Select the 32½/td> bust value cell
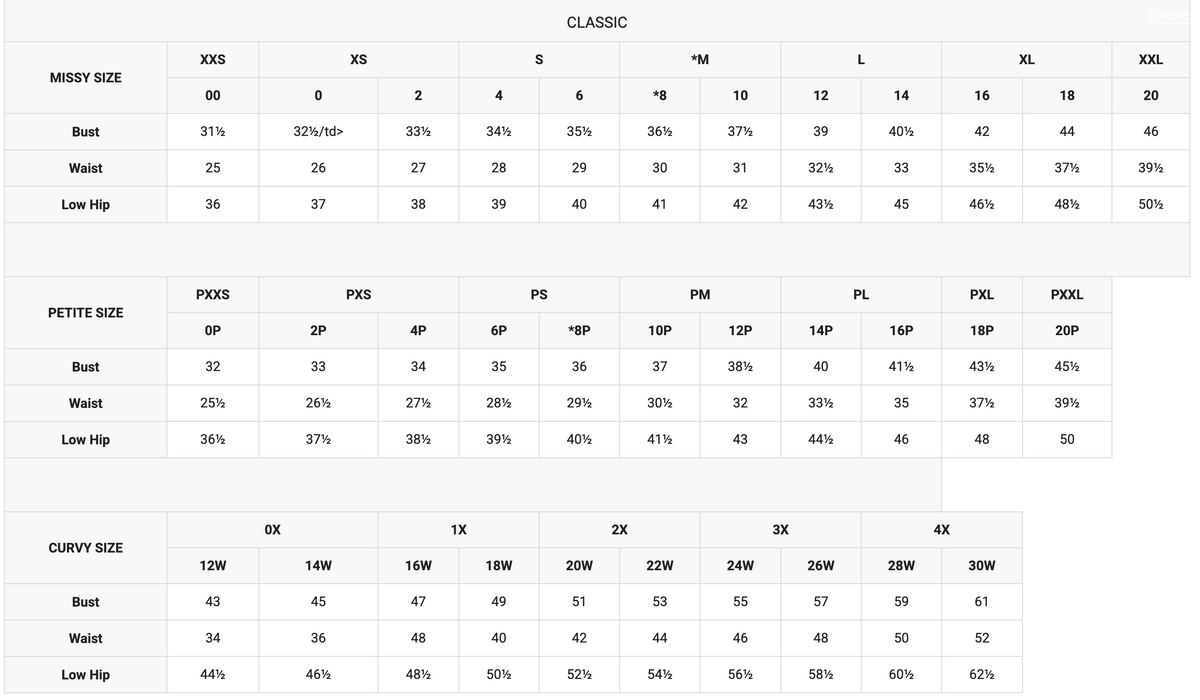1200x700 pixels. pos(318,131)
